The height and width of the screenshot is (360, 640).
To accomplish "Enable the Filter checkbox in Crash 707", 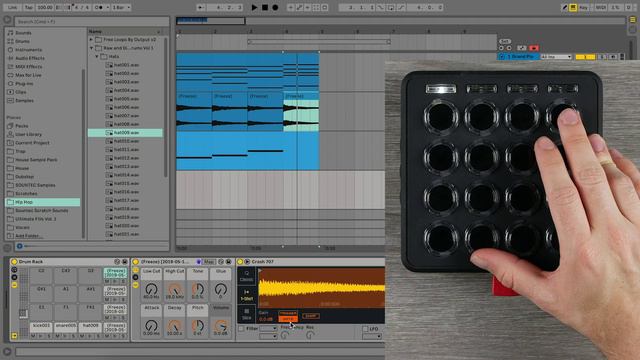I will (241, 328).
